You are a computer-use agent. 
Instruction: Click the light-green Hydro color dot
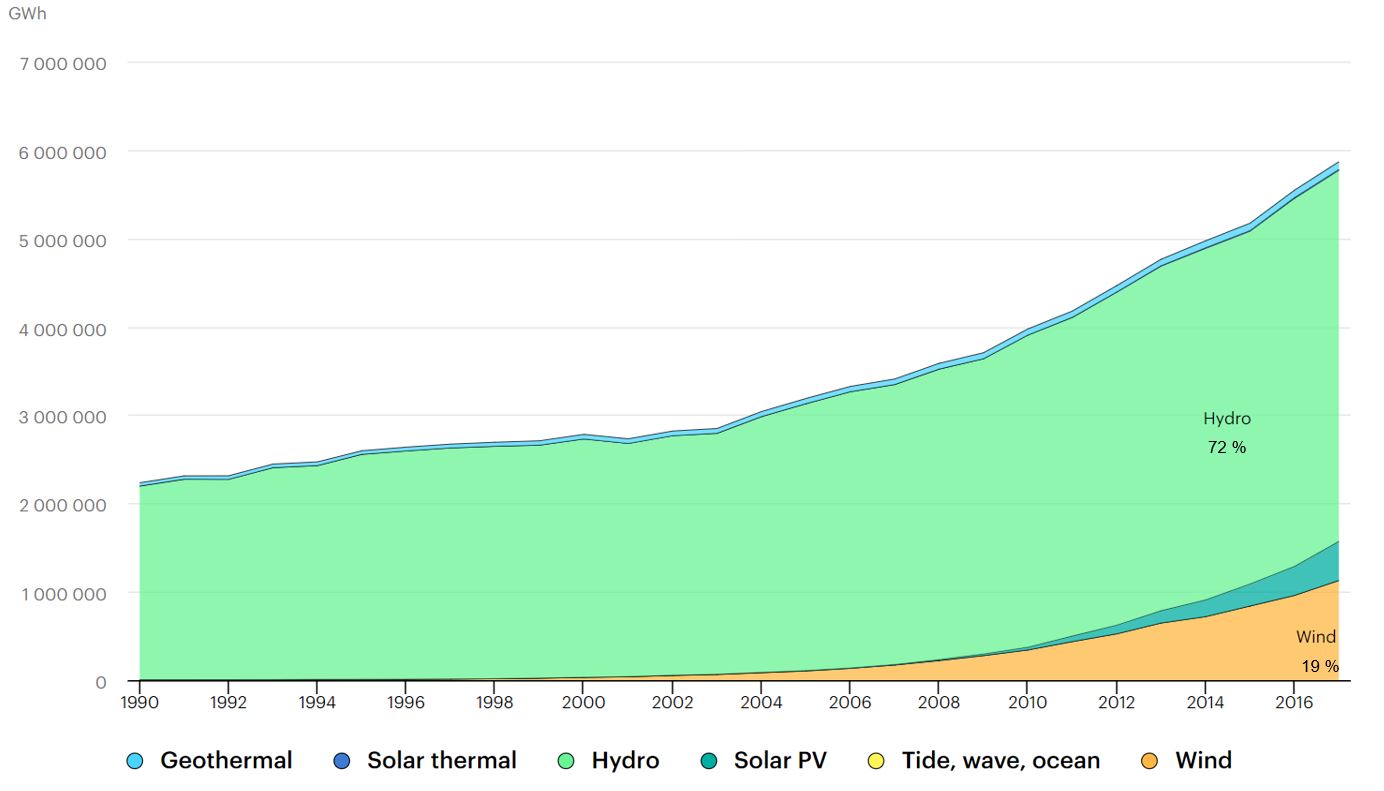click(x=568, y=761)
